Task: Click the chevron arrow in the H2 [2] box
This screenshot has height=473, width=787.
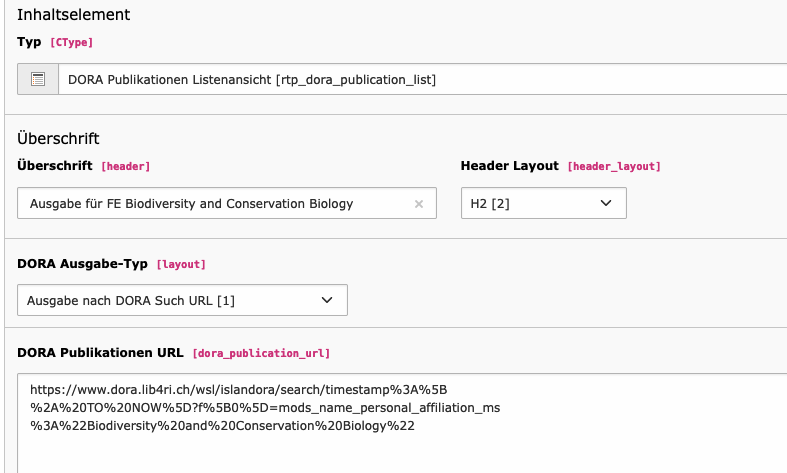Action: coord(606,203)
